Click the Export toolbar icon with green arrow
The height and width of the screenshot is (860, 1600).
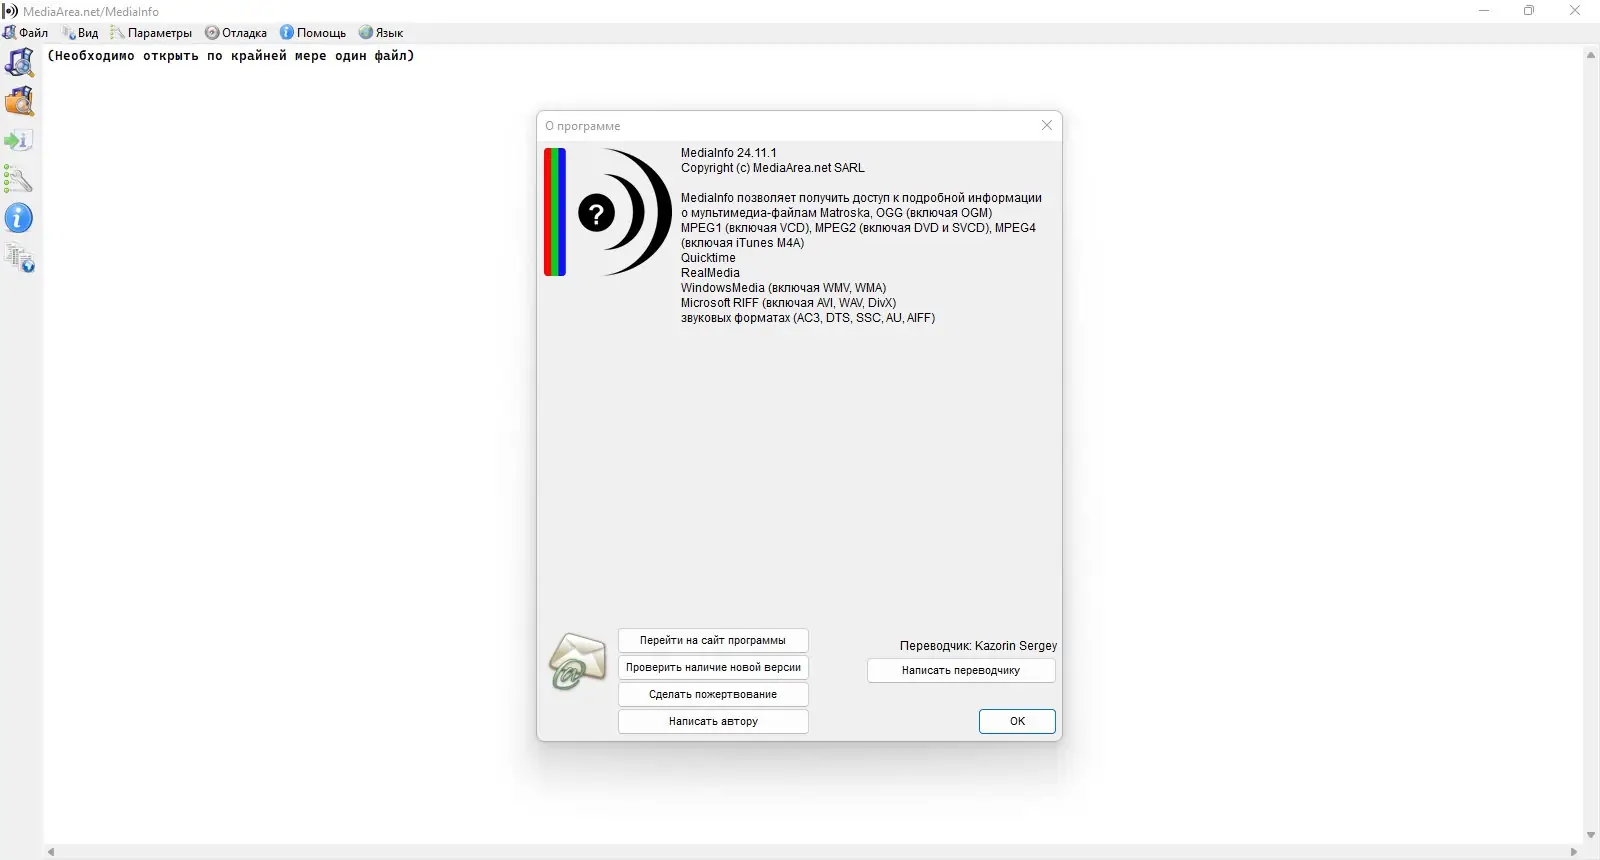(19, 140)
